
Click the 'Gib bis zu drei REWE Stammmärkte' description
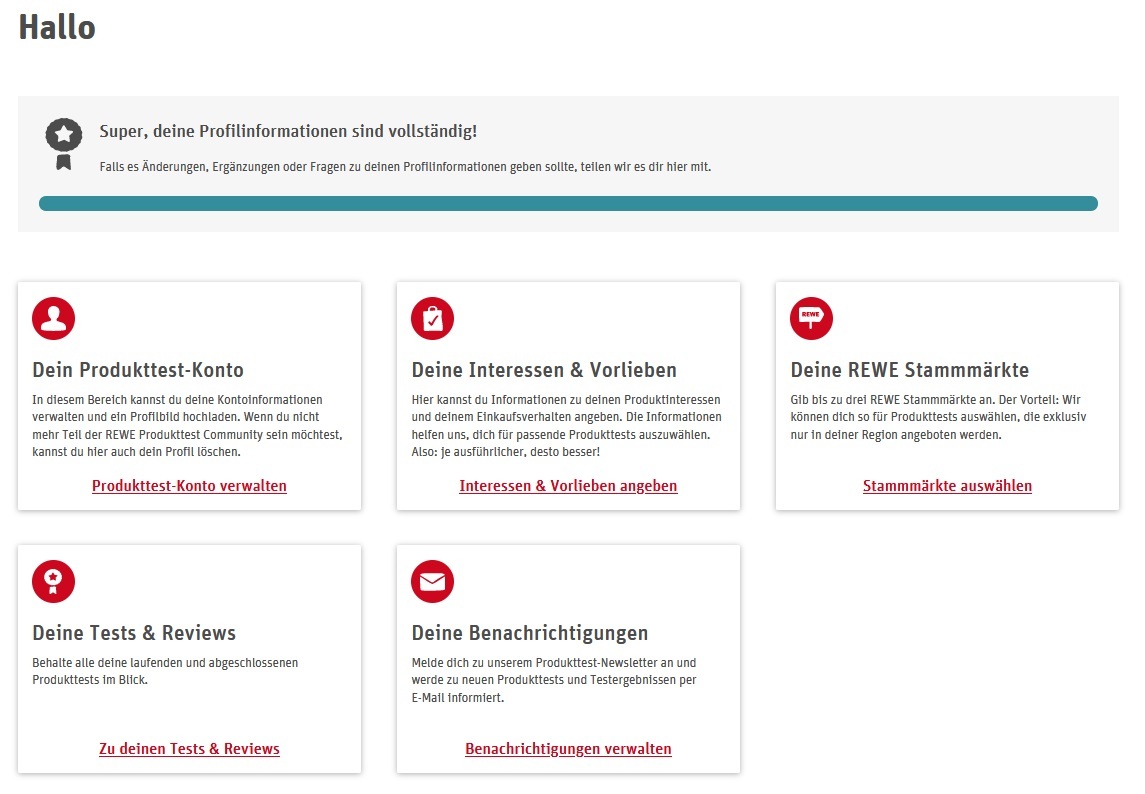(x=938, y=417)
